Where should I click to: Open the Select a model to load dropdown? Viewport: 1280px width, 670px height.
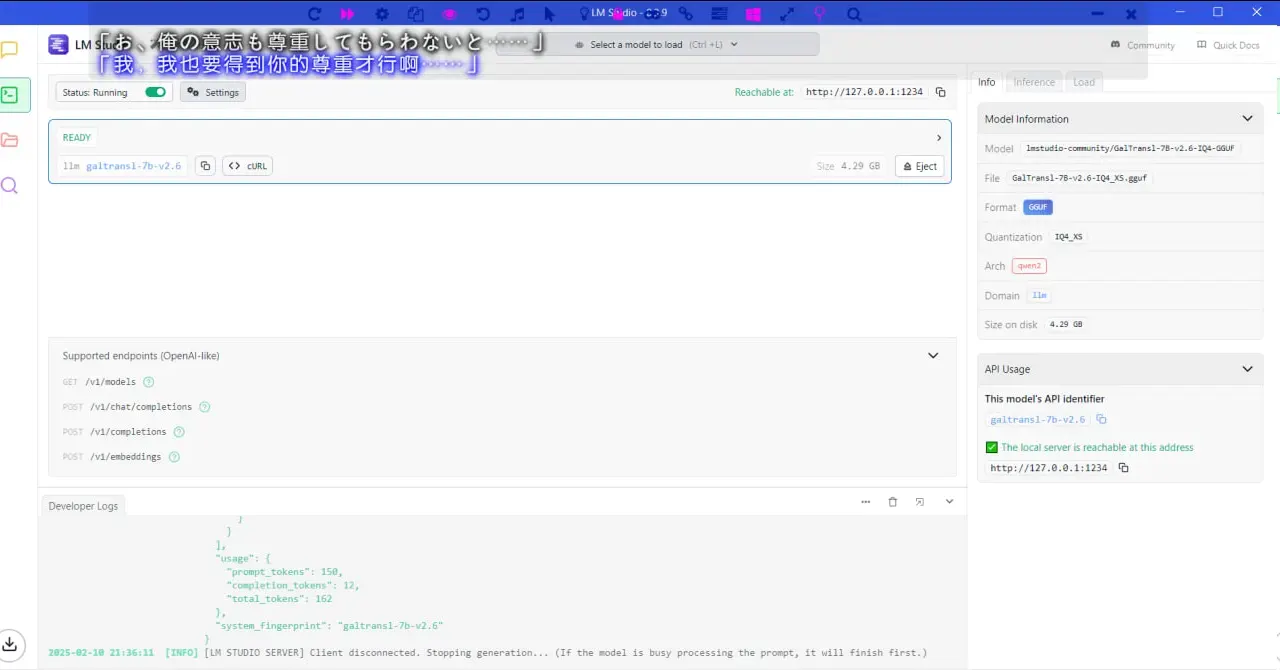657,44
